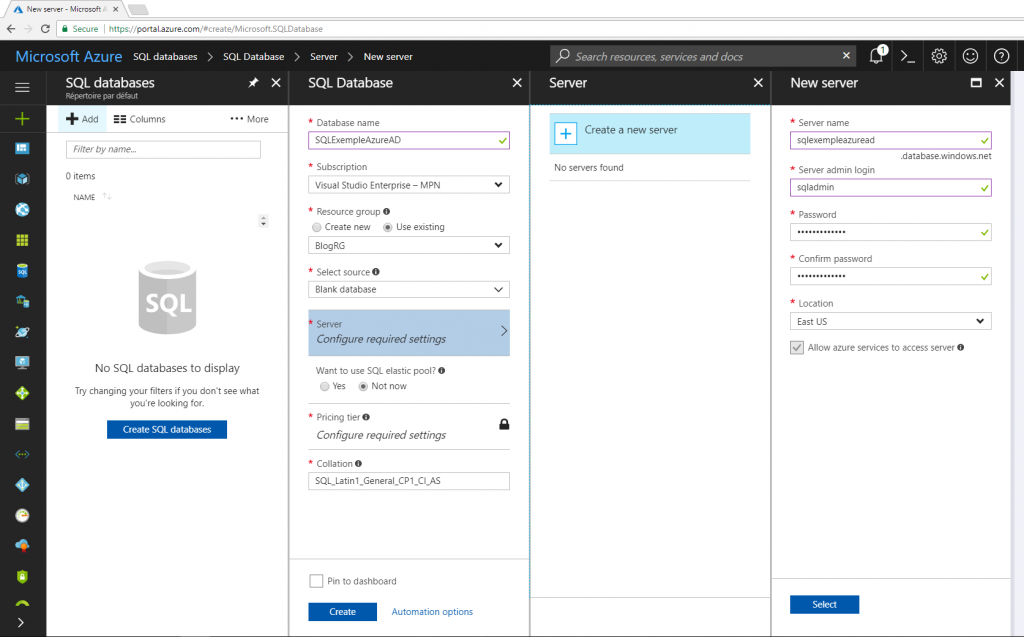The image size is (1024, 637).
Task: Click the Pricing tier lock icon
Action: [504, 424]
